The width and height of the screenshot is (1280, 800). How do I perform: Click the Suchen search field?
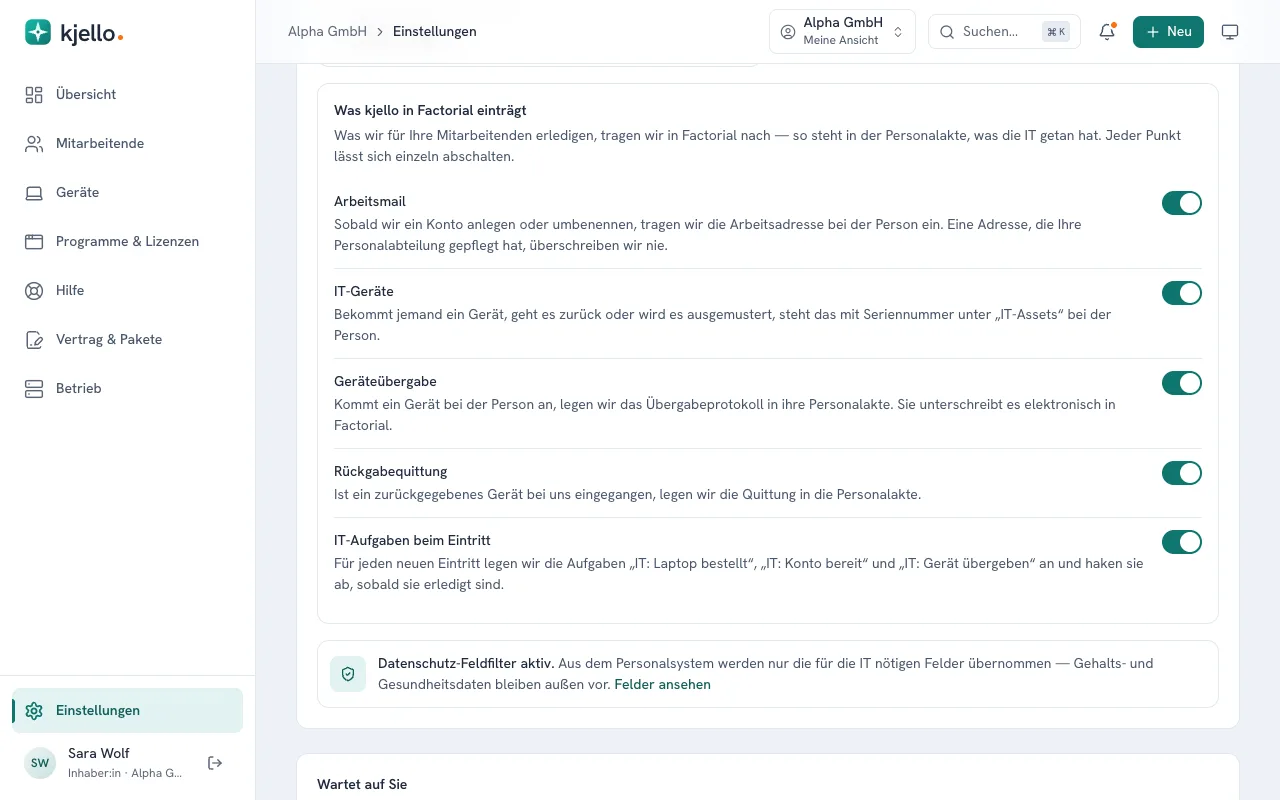[1004, 32]
